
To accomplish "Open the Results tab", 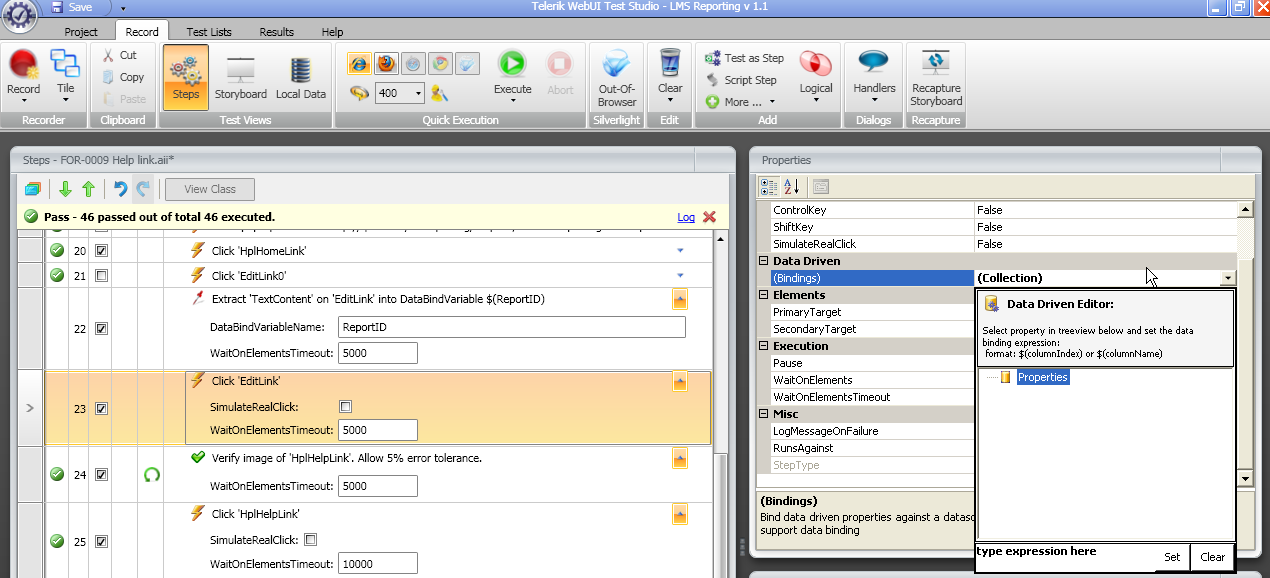I will tap(276, 32).
